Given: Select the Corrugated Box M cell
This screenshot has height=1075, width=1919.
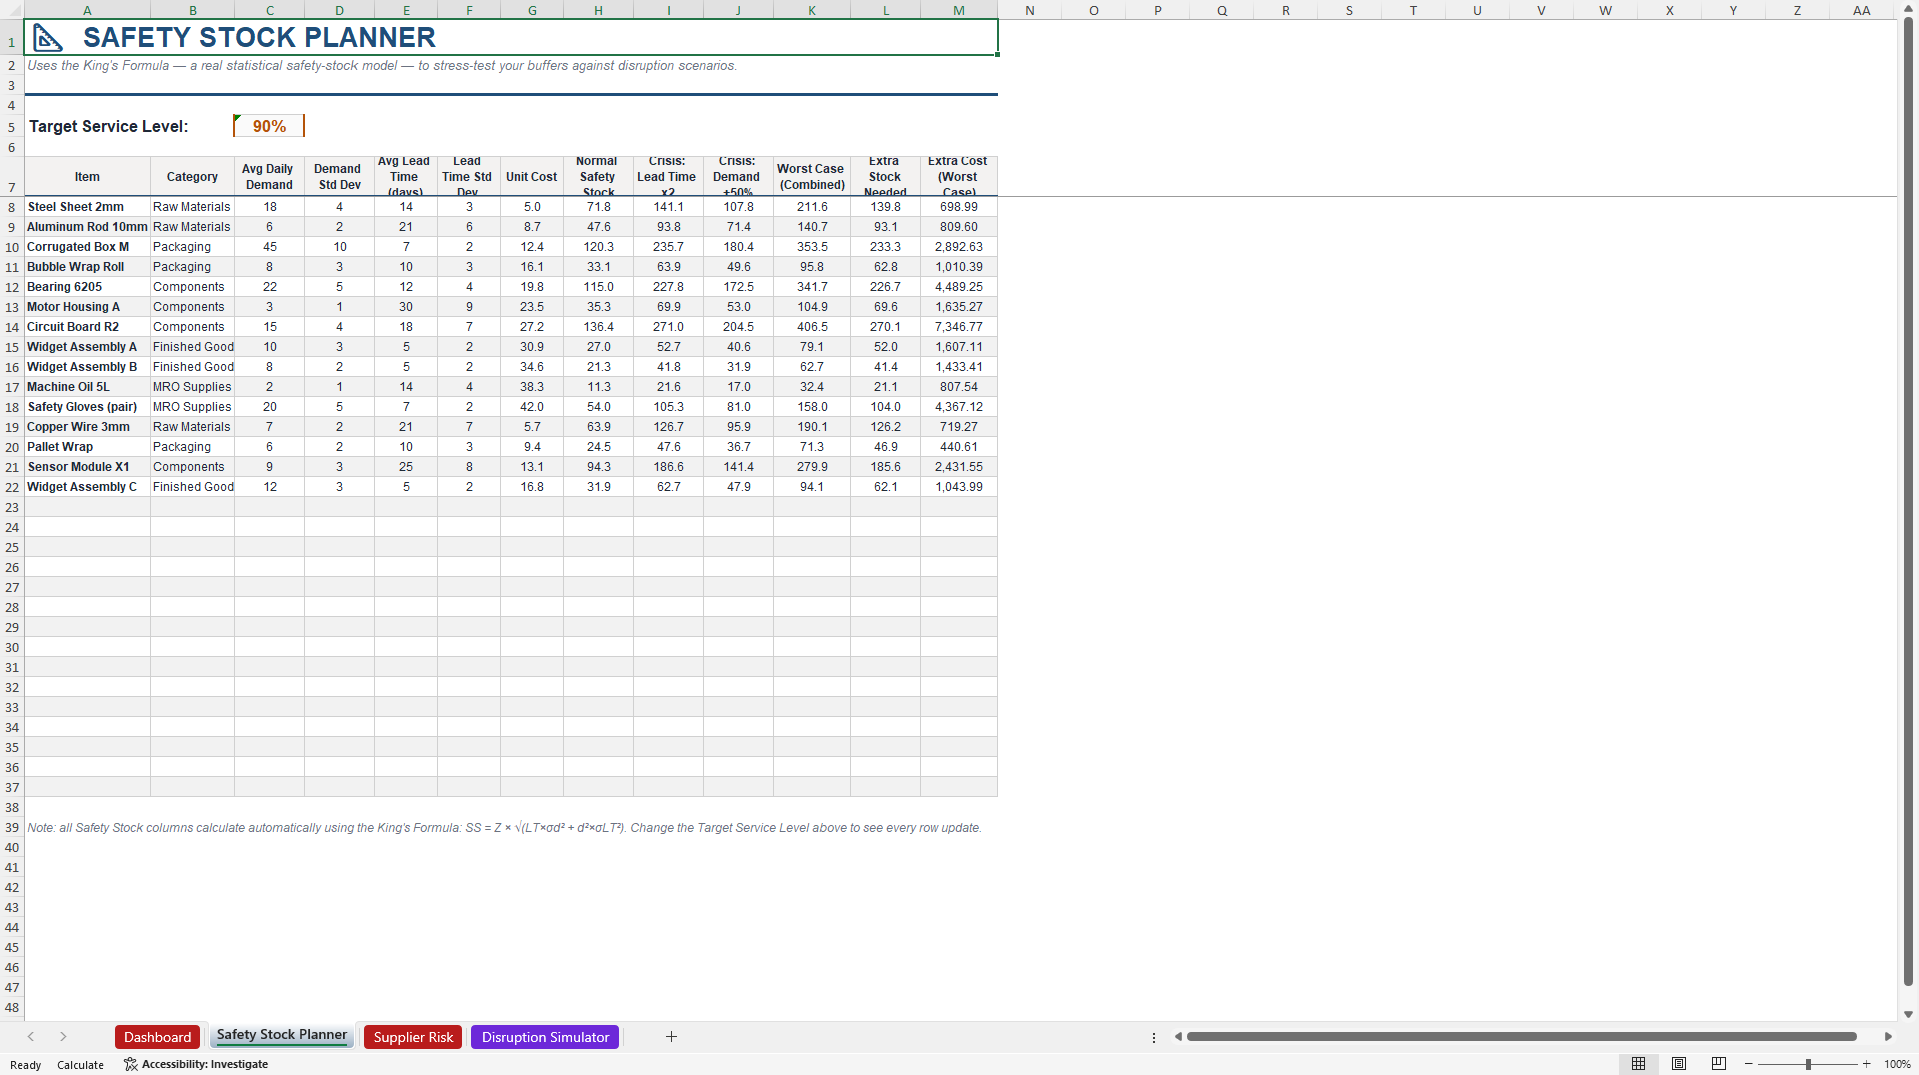Looking at the screenshot, I should tap(87, 247).
